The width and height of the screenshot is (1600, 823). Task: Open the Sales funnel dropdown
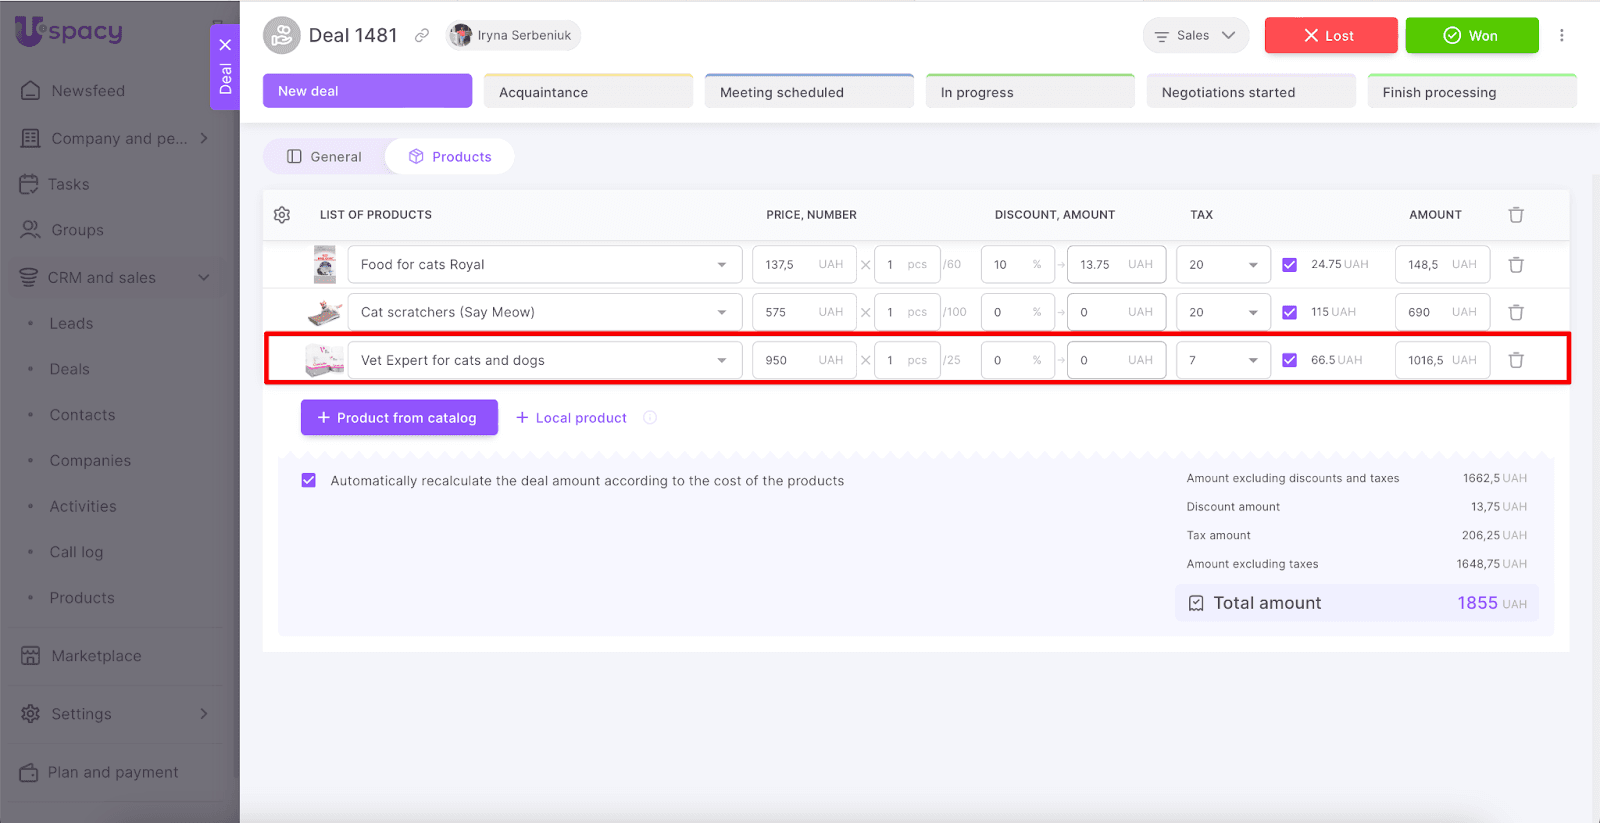[x=1195, y=36]
